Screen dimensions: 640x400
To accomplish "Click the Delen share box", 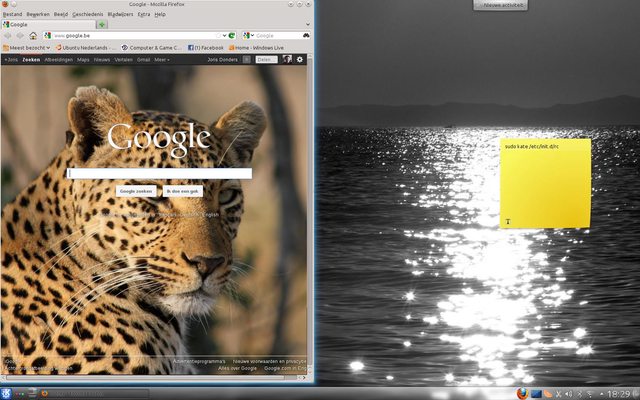I will tap(266, 60).
